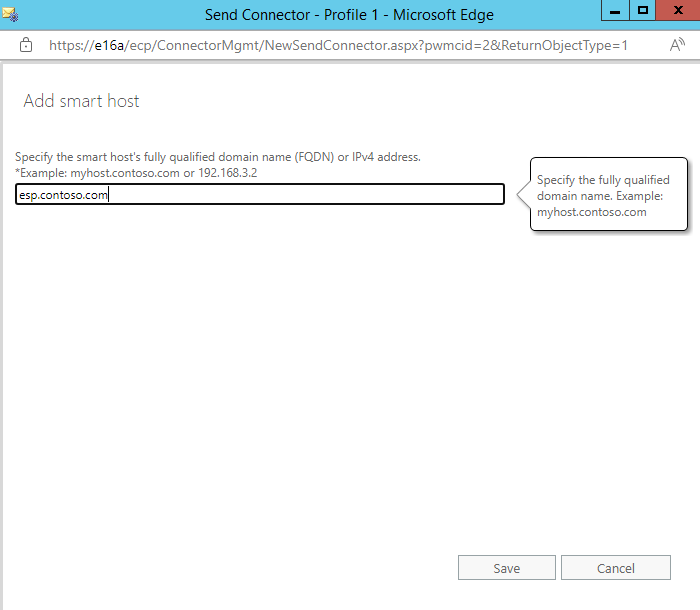Click the smart host FQDN input field
The height and width of the screenshot is (610, 700).
(260, 194)
